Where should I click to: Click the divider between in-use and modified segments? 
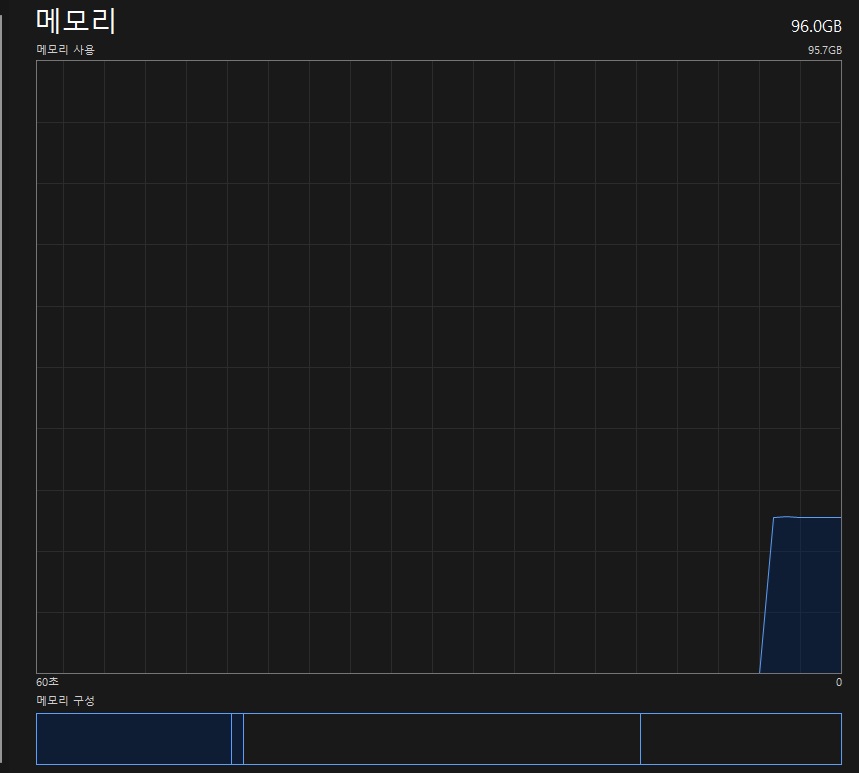tap(231, 739)
